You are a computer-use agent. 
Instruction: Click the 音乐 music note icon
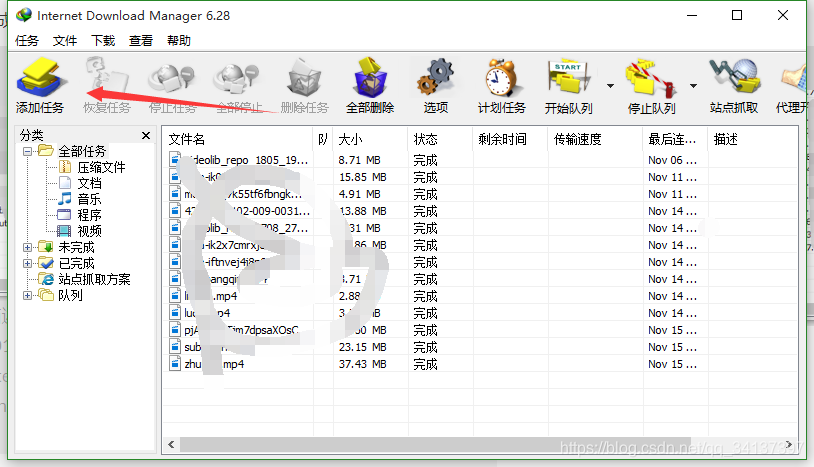(64, 199)
